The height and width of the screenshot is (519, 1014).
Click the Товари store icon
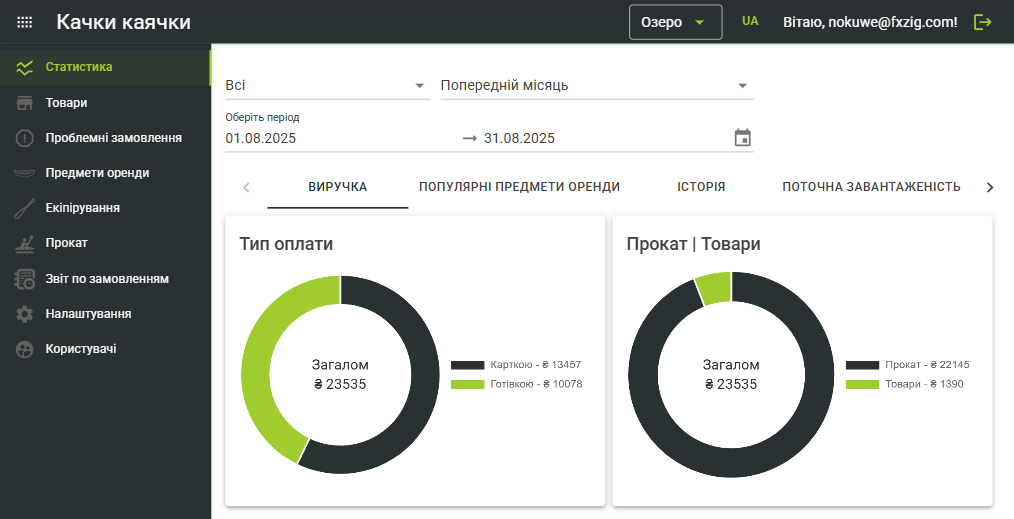pos(25,103)
